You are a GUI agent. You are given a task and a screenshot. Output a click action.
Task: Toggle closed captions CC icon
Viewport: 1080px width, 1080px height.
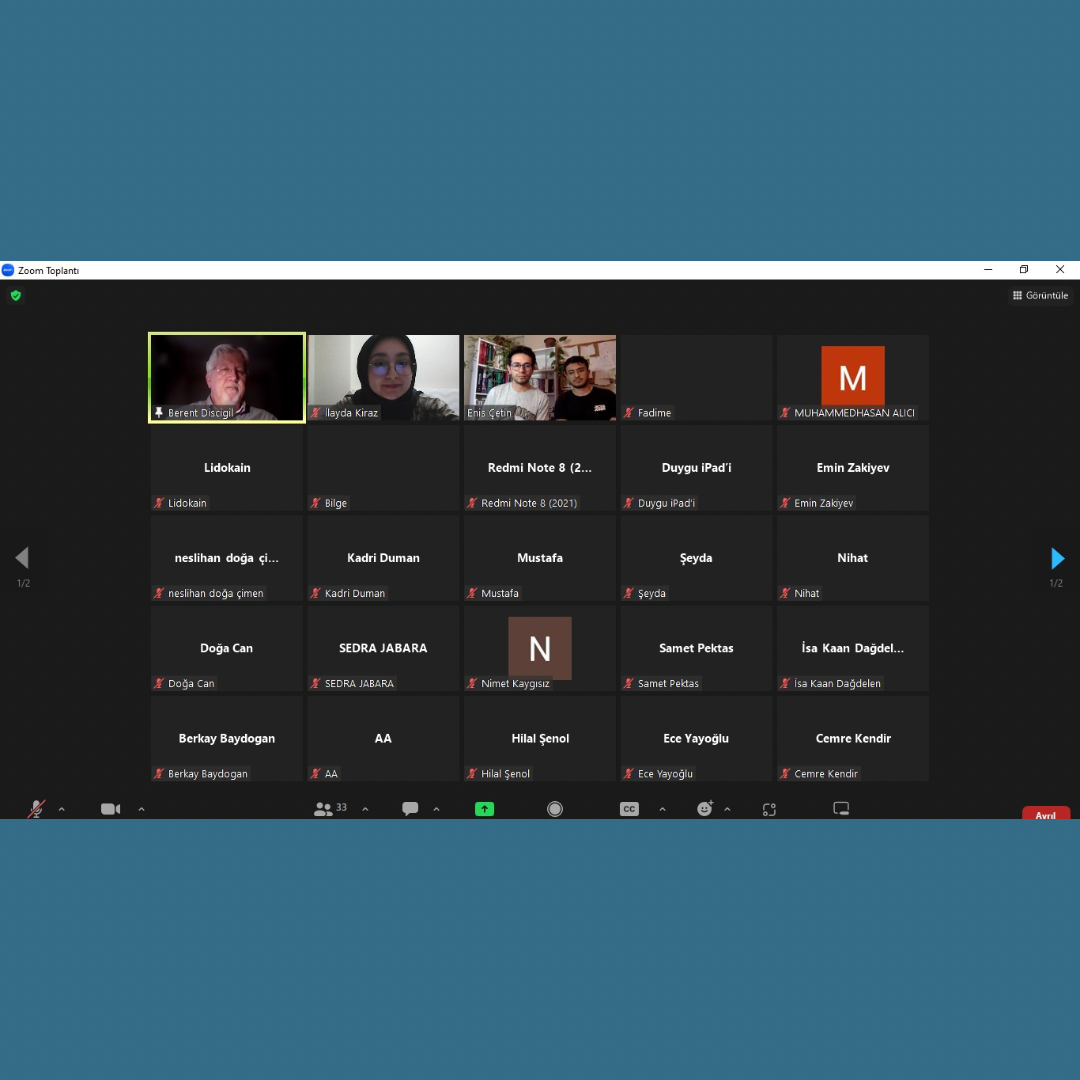(629, 809)
